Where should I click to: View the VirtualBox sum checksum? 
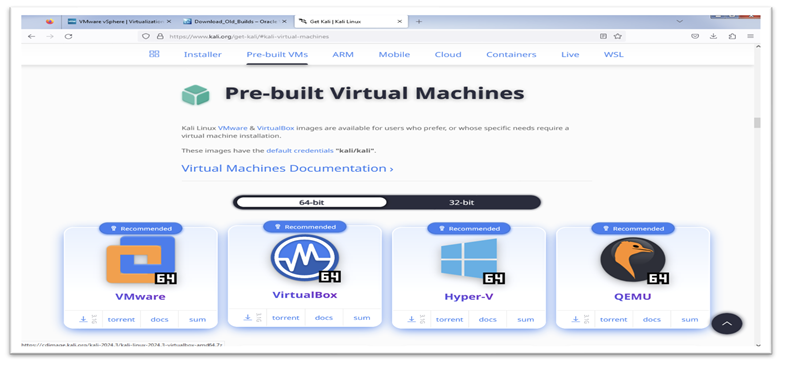362,318
